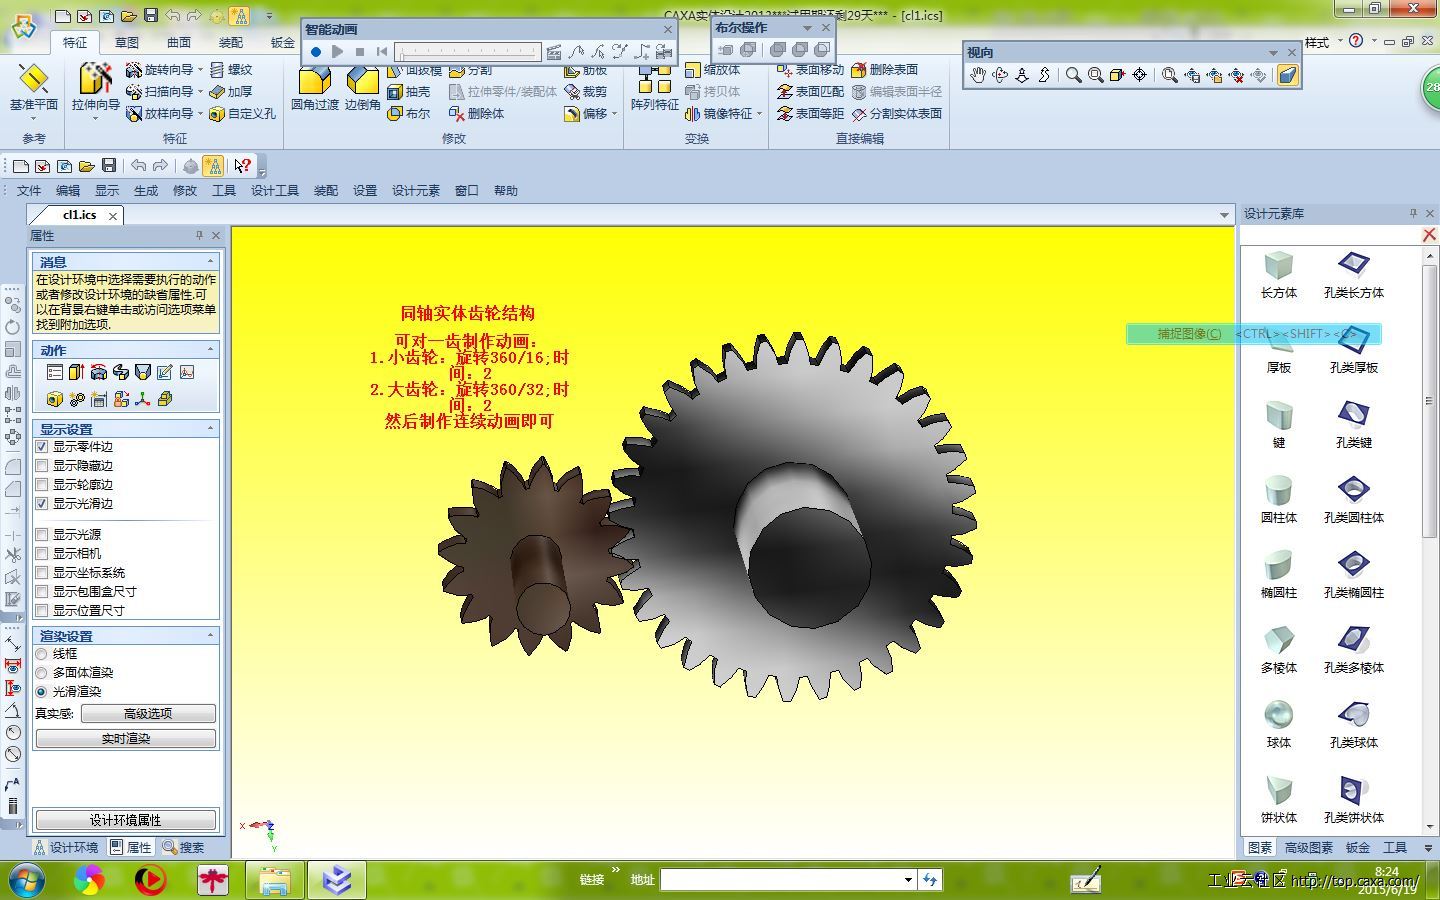Viewport: 1440px width, 900px height.
Task: Select 线框 wireframe radio button
Action: click(x=42, y=654)
